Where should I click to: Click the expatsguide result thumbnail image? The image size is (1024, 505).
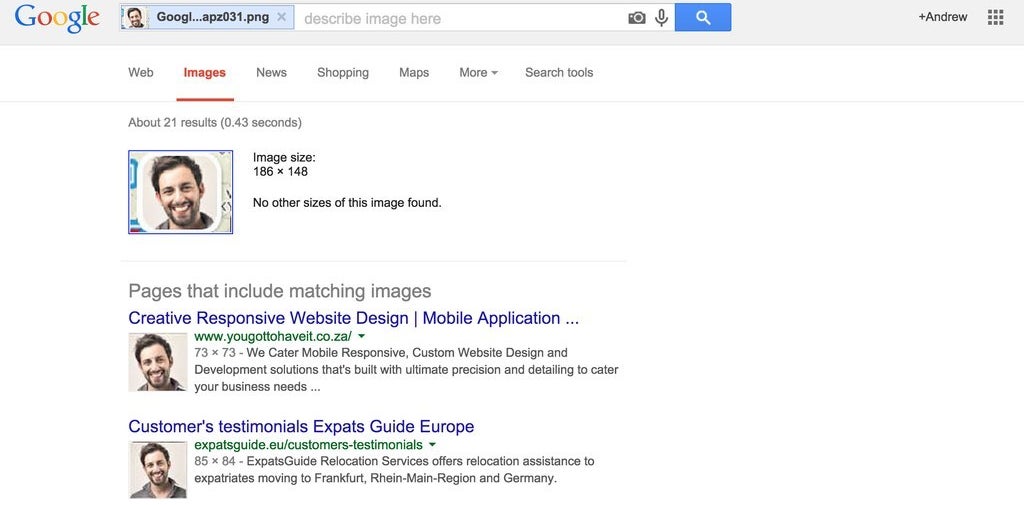[x=157, y=470]
